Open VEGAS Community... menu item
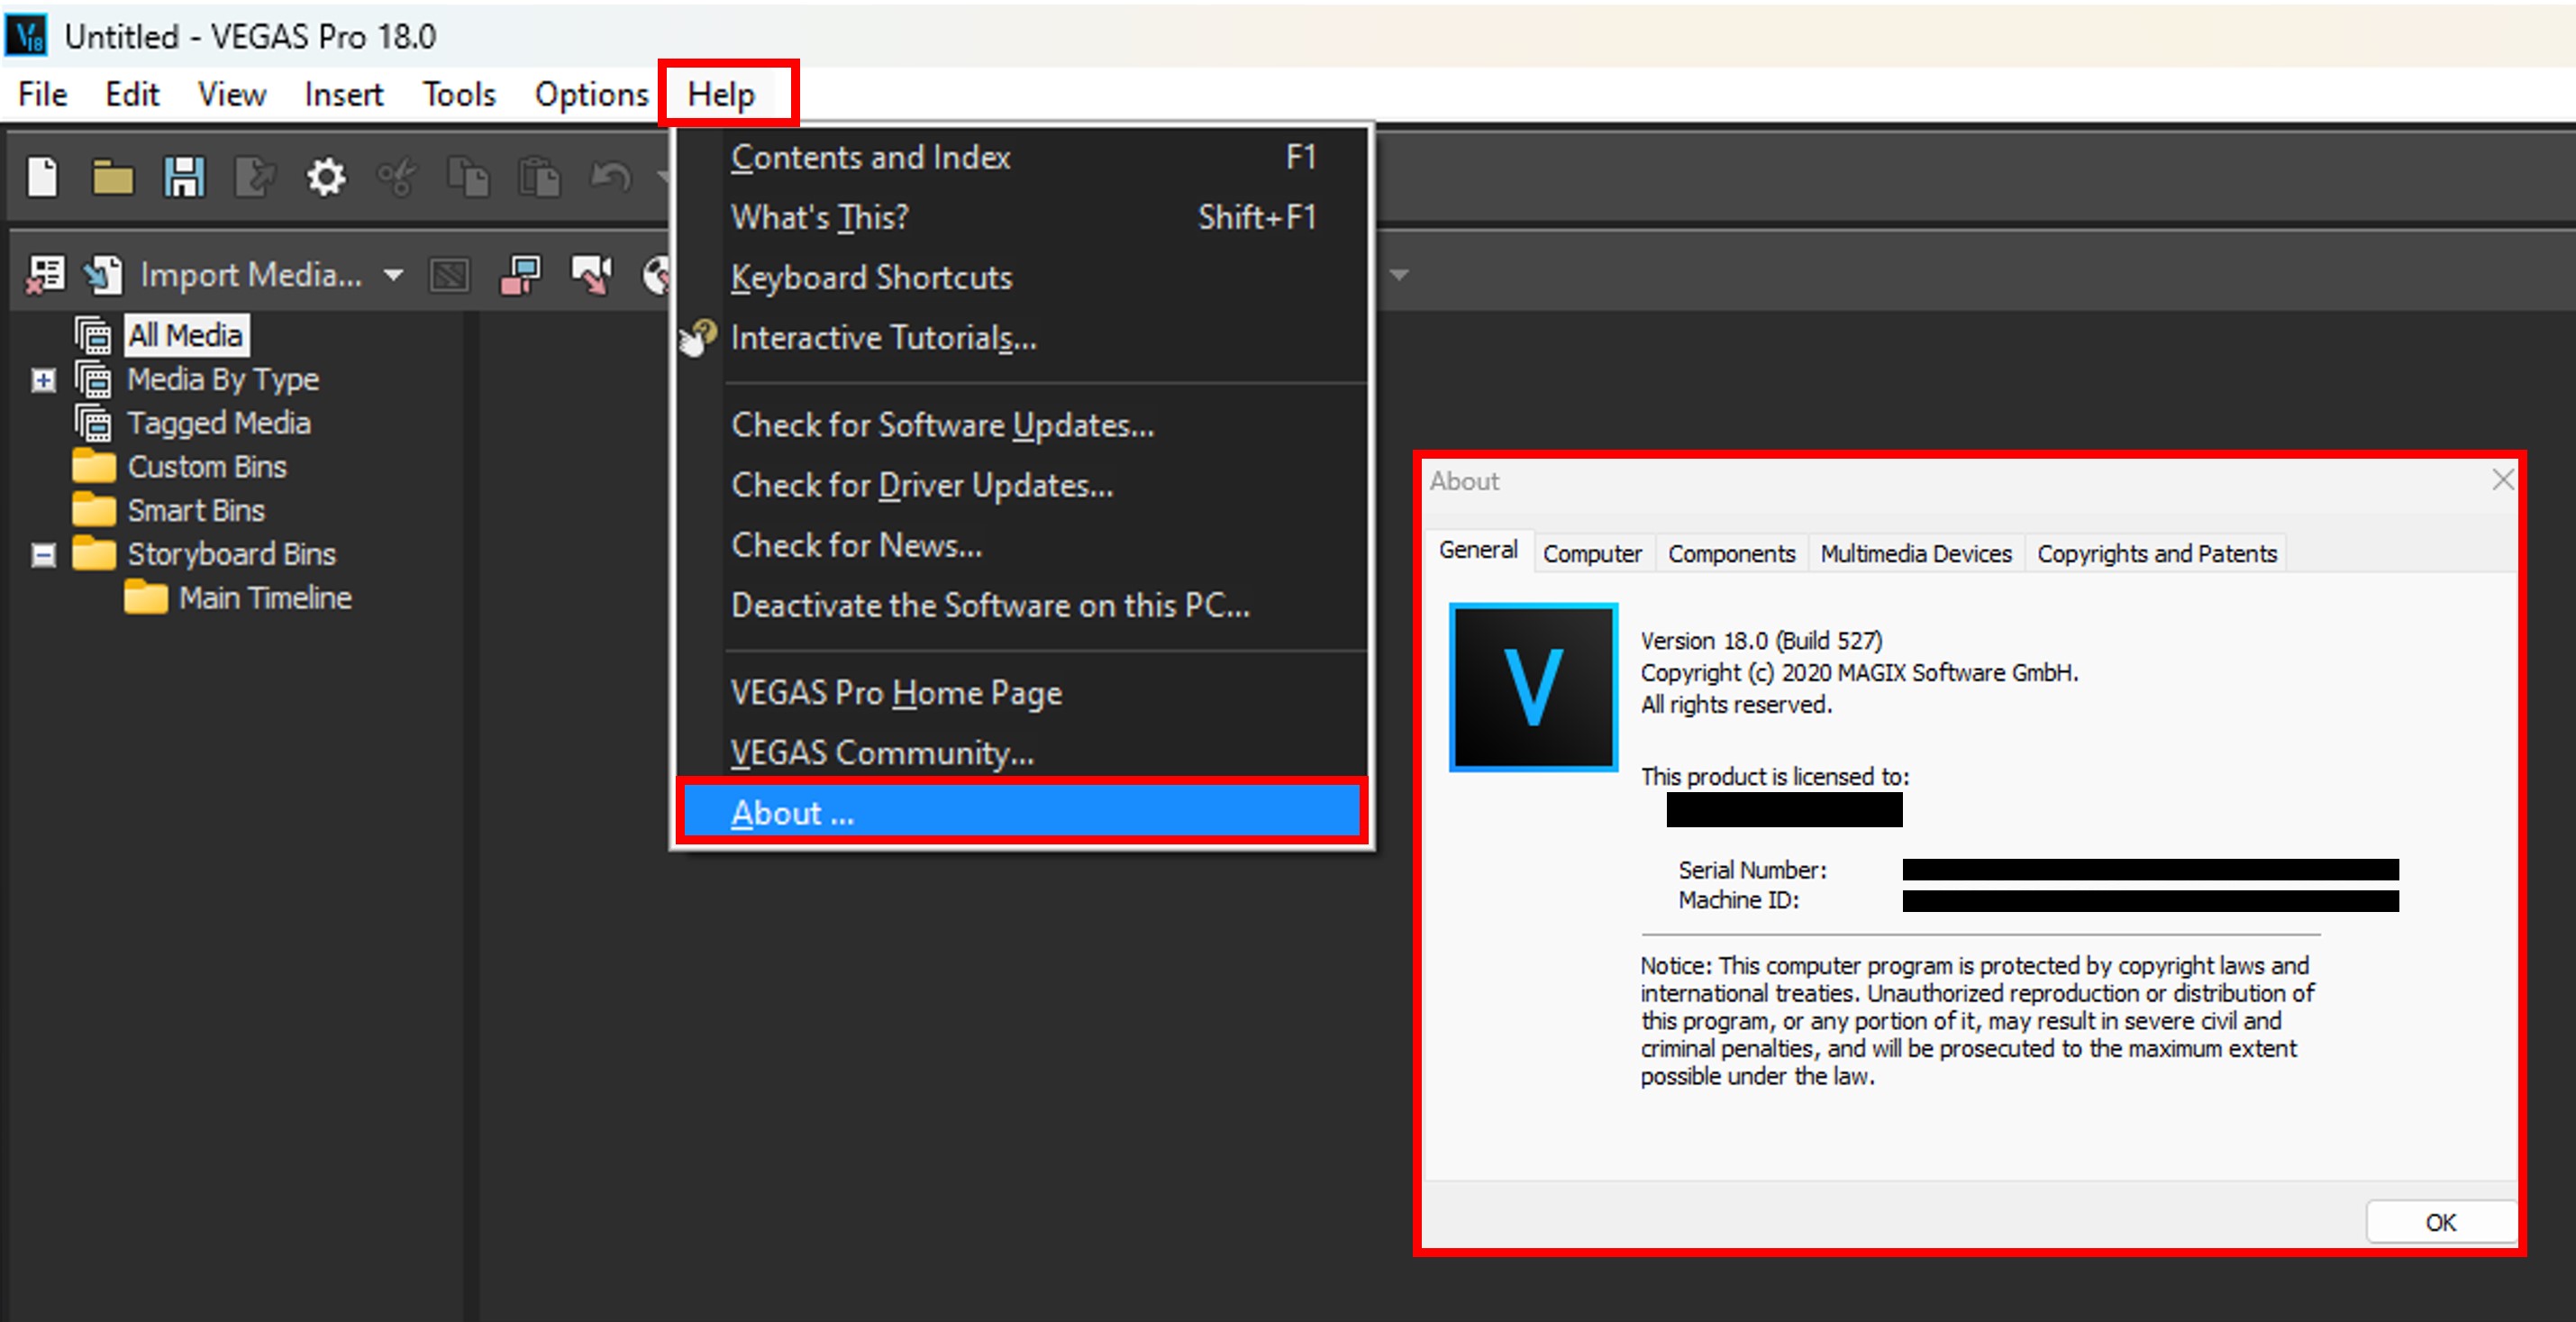Screen dimensions: 2576x1322 [x=1022, y=752]
